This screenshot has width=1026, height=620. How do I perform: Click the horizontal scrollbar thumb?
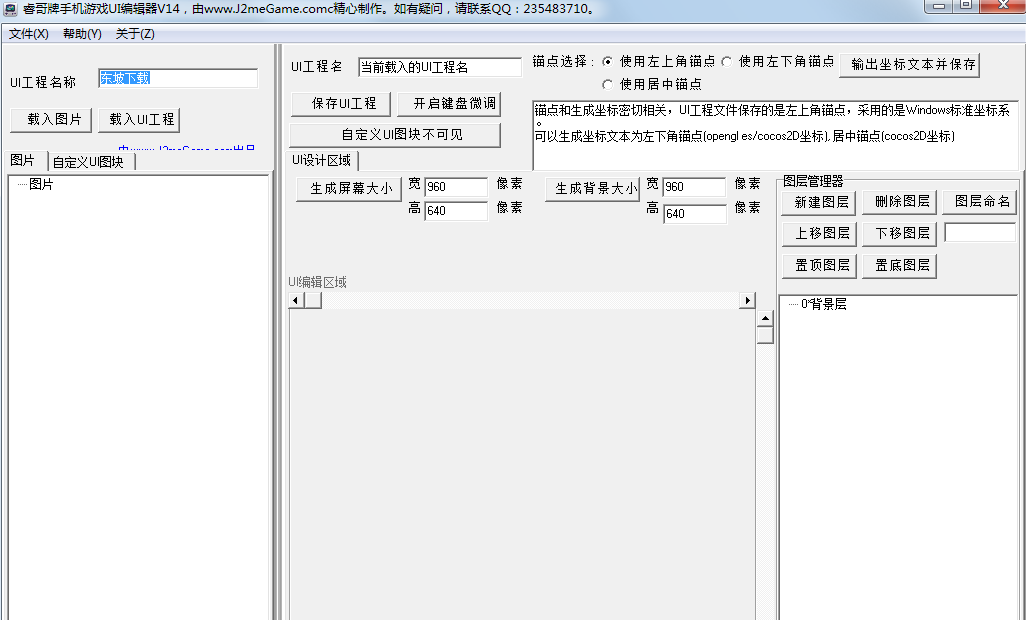pos(313,300)
